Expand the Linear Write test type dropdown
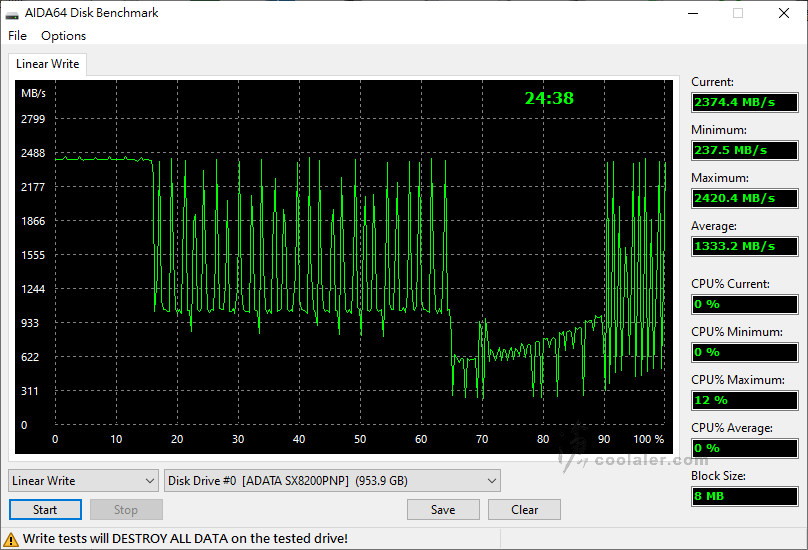The height and width of the screenshot is (550, 808). (83, 481)
